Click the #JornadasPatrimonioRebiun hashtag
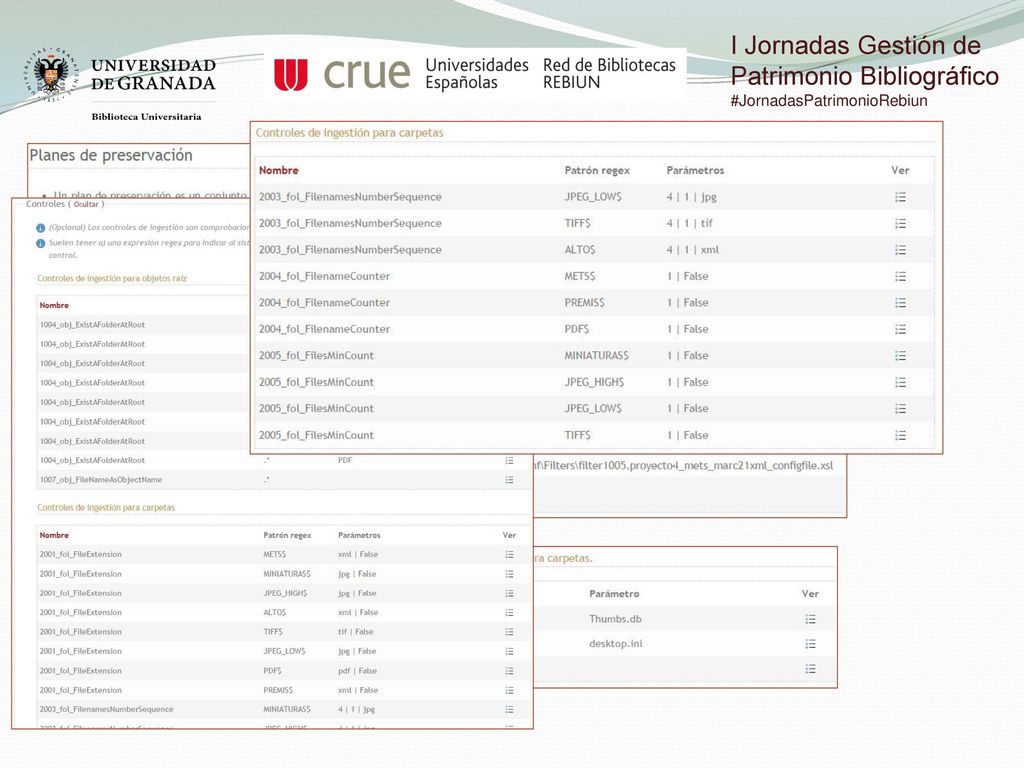 pyautogui.click(x=829, y=101)
